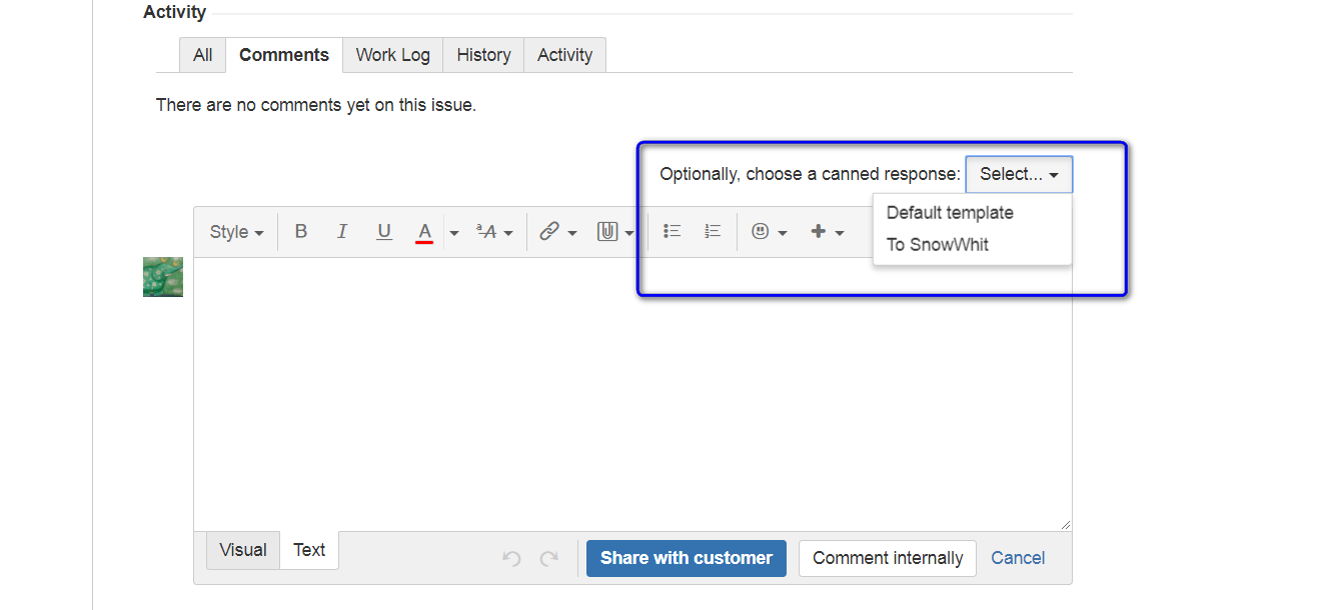This screenshot has width=1320, height=610.
Task: Click the red text color A button
Action: tap(424, 231)
